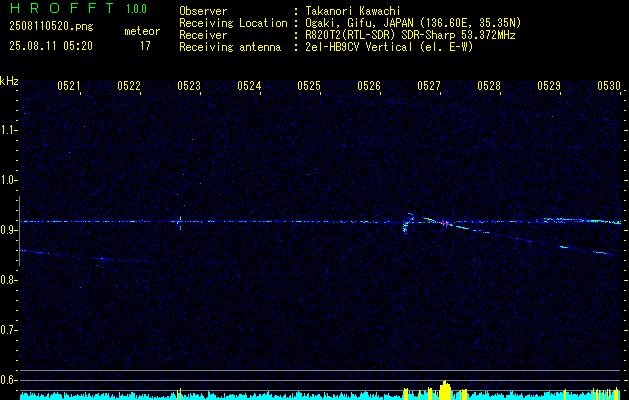
Task: Click the 1.1 kHz axis label
Action: click(x=9, y=130)
